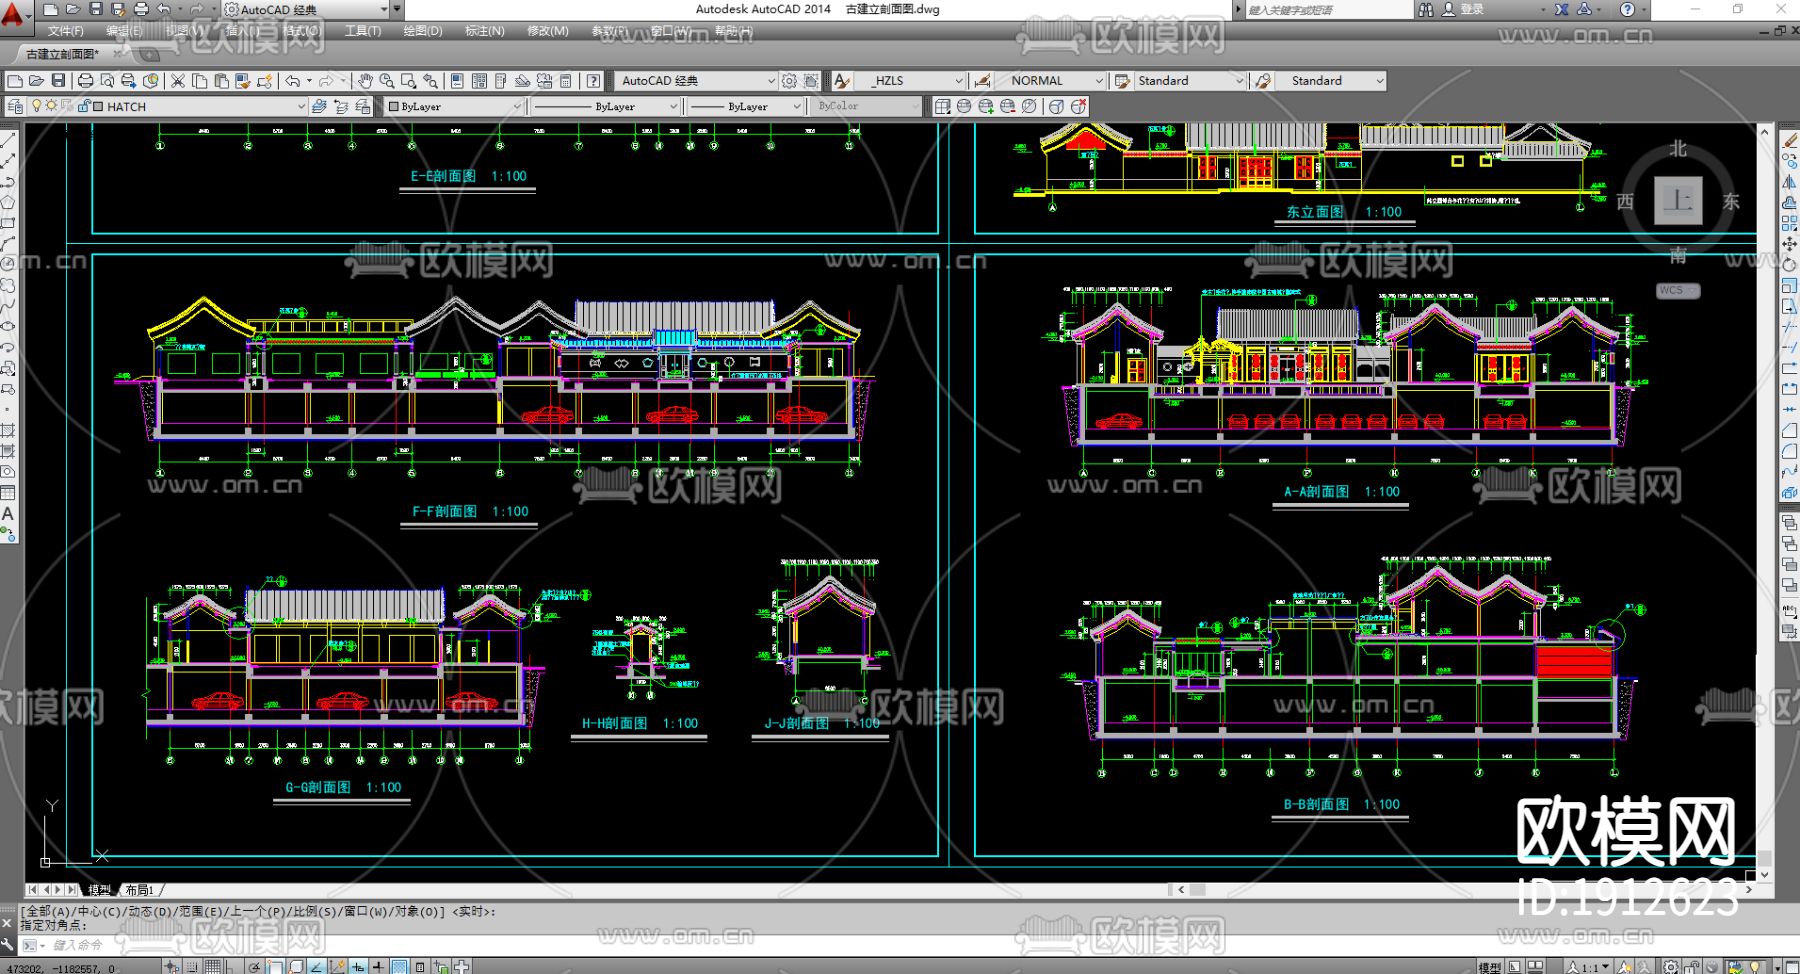1800x974 pixels.
Task: Click the ViewCube 东 east label
Action: coord(1731,201)
